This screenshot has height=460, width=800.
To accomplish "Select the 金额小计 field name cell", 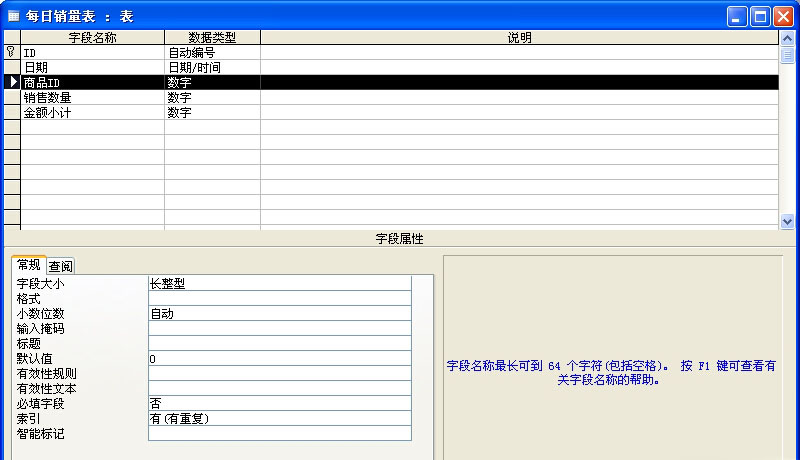I will (92, 113).
